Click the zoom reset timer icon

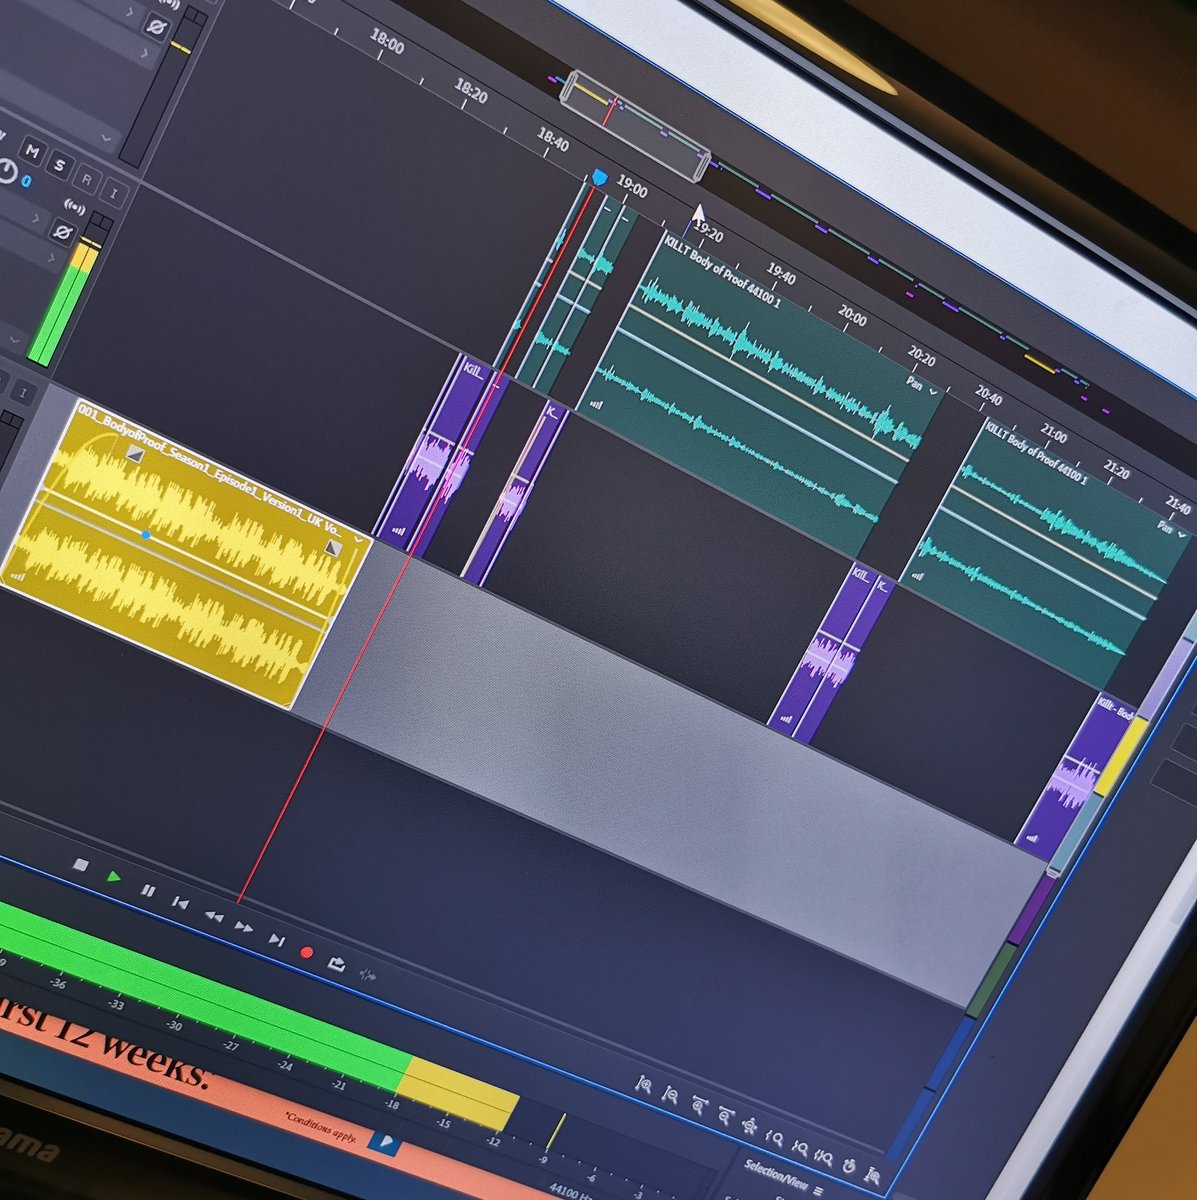point(848,1166)
